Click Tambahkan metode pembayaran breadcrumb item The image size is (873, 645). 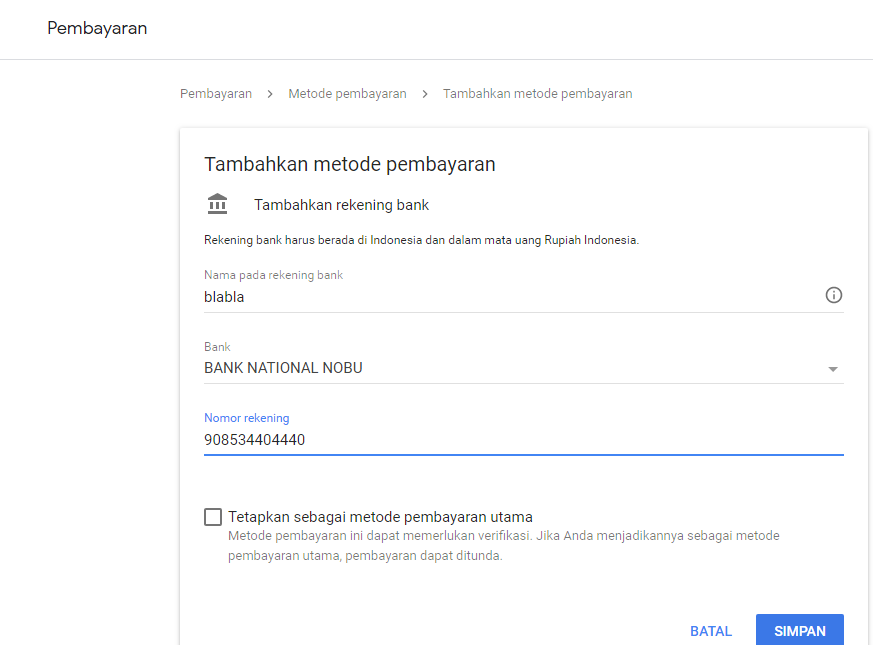(537, 94)
